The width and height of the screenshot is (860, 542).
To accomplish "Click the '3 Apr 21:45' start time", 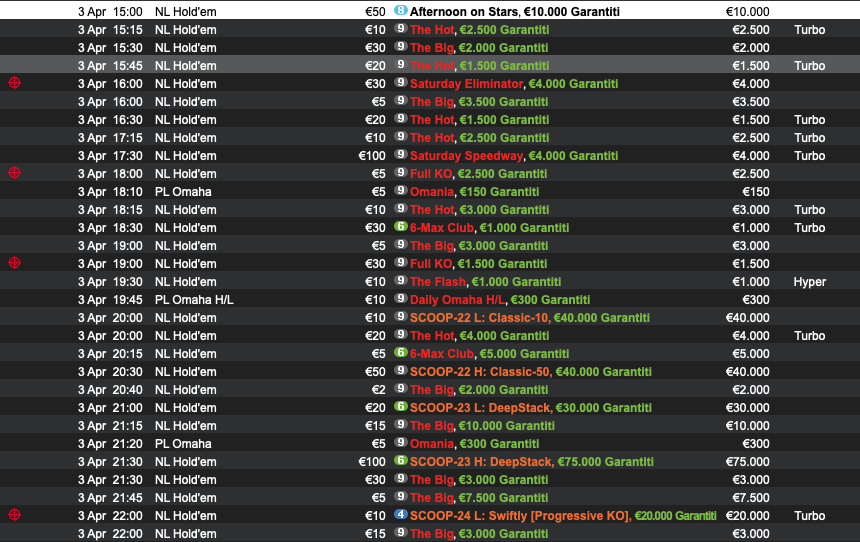I will point(110,498).
